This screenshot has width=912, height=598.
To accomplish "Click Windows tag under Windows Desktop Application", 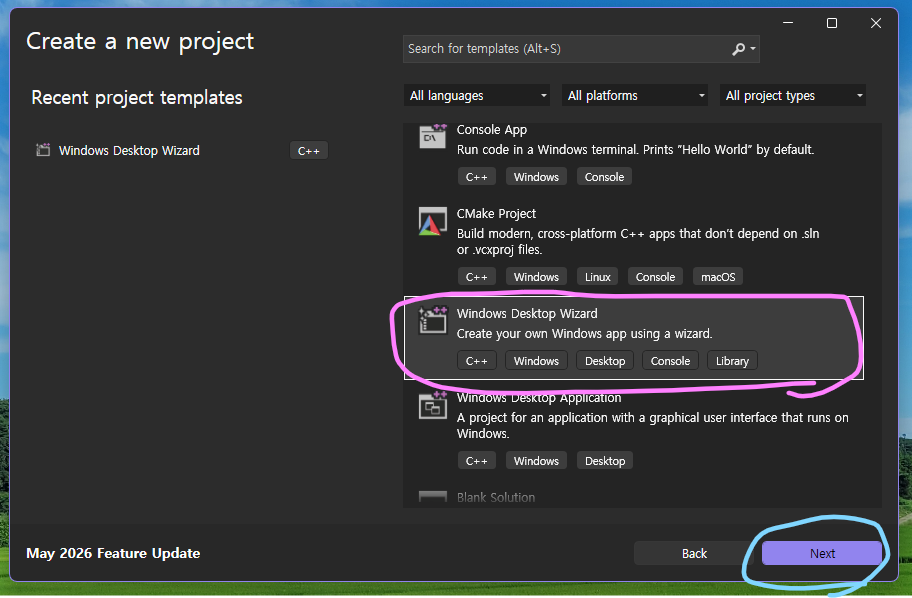I will pyautogui.click(x=536, y=461).
